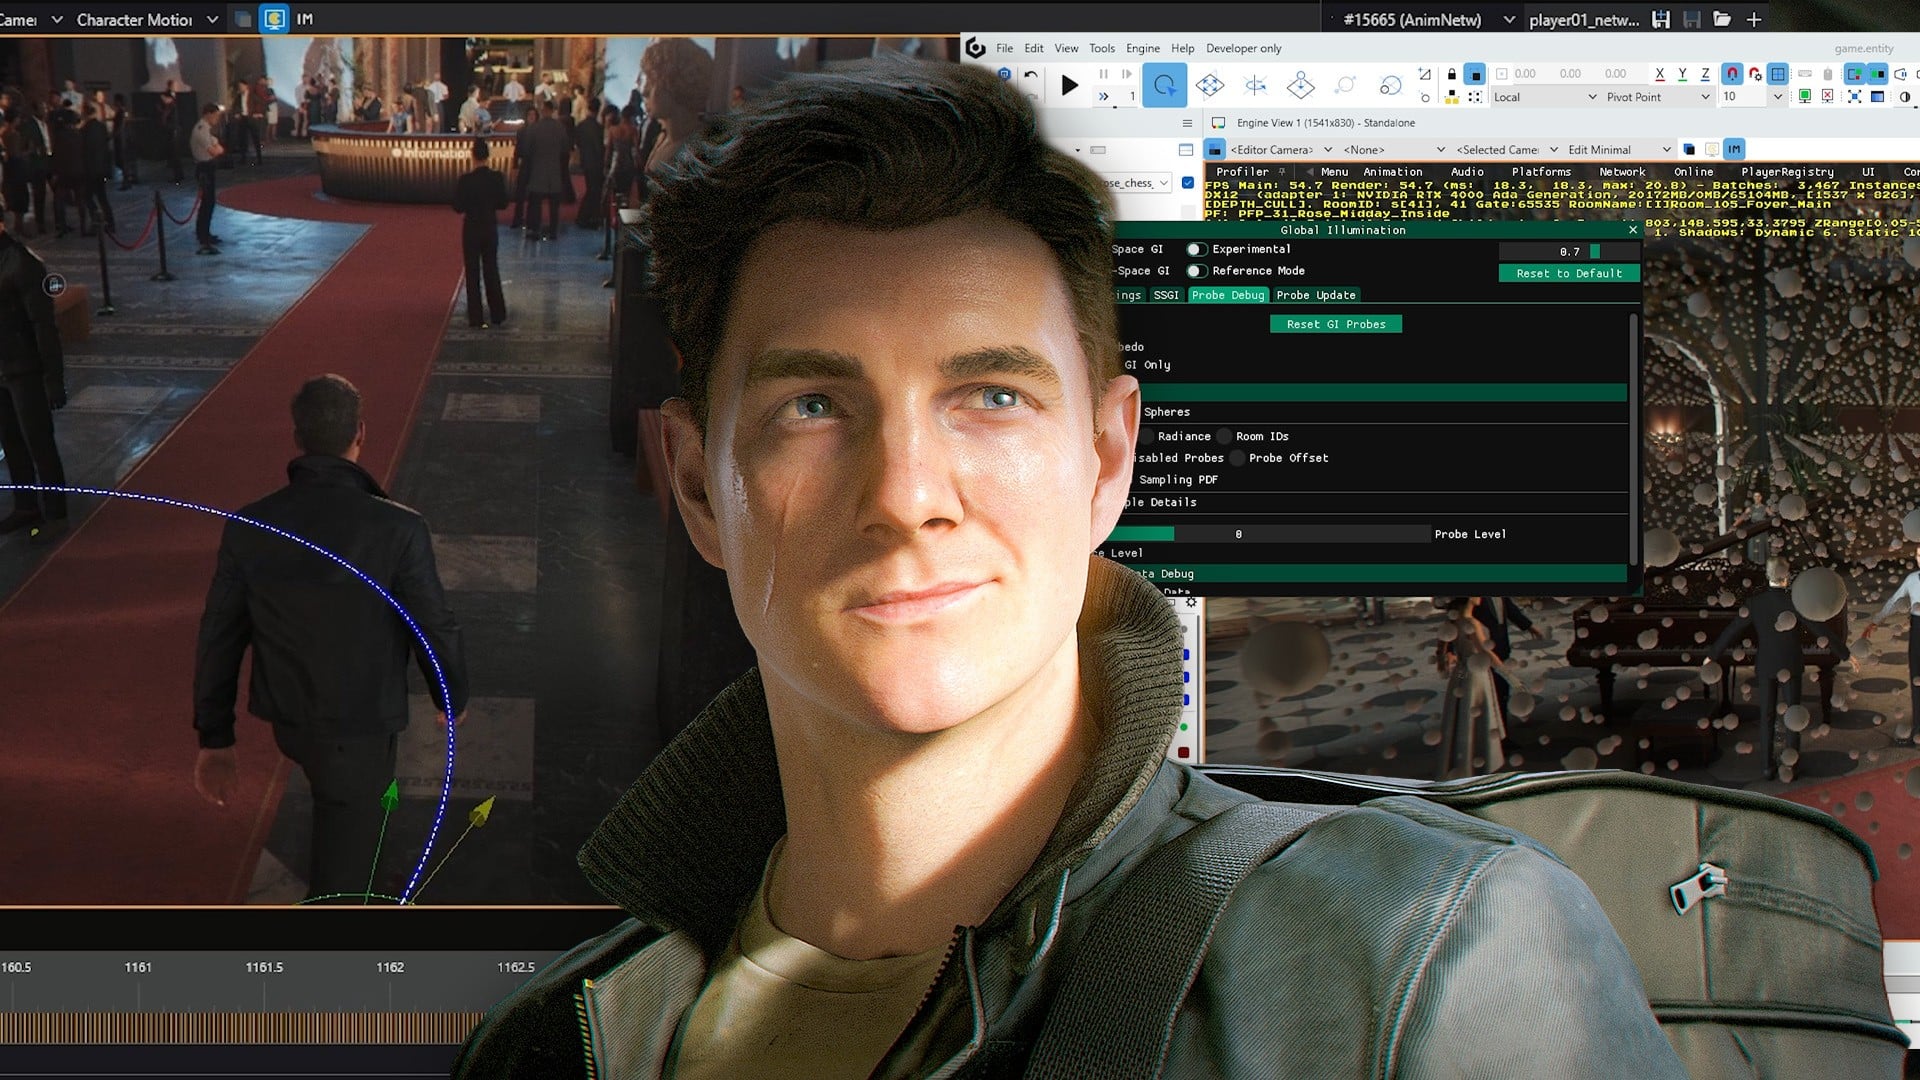
Task: Switch to the Probe Update tab
Action: [1315, 295]
